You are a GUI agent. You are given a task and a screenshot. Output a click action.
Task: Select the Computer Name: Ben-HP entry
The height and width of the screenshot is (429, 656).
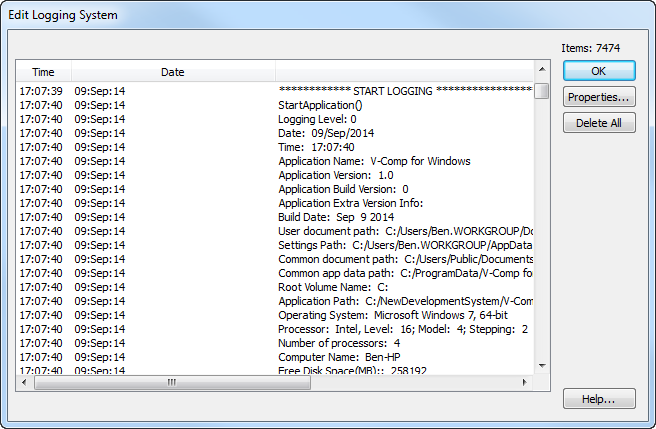tap(335, 357)
